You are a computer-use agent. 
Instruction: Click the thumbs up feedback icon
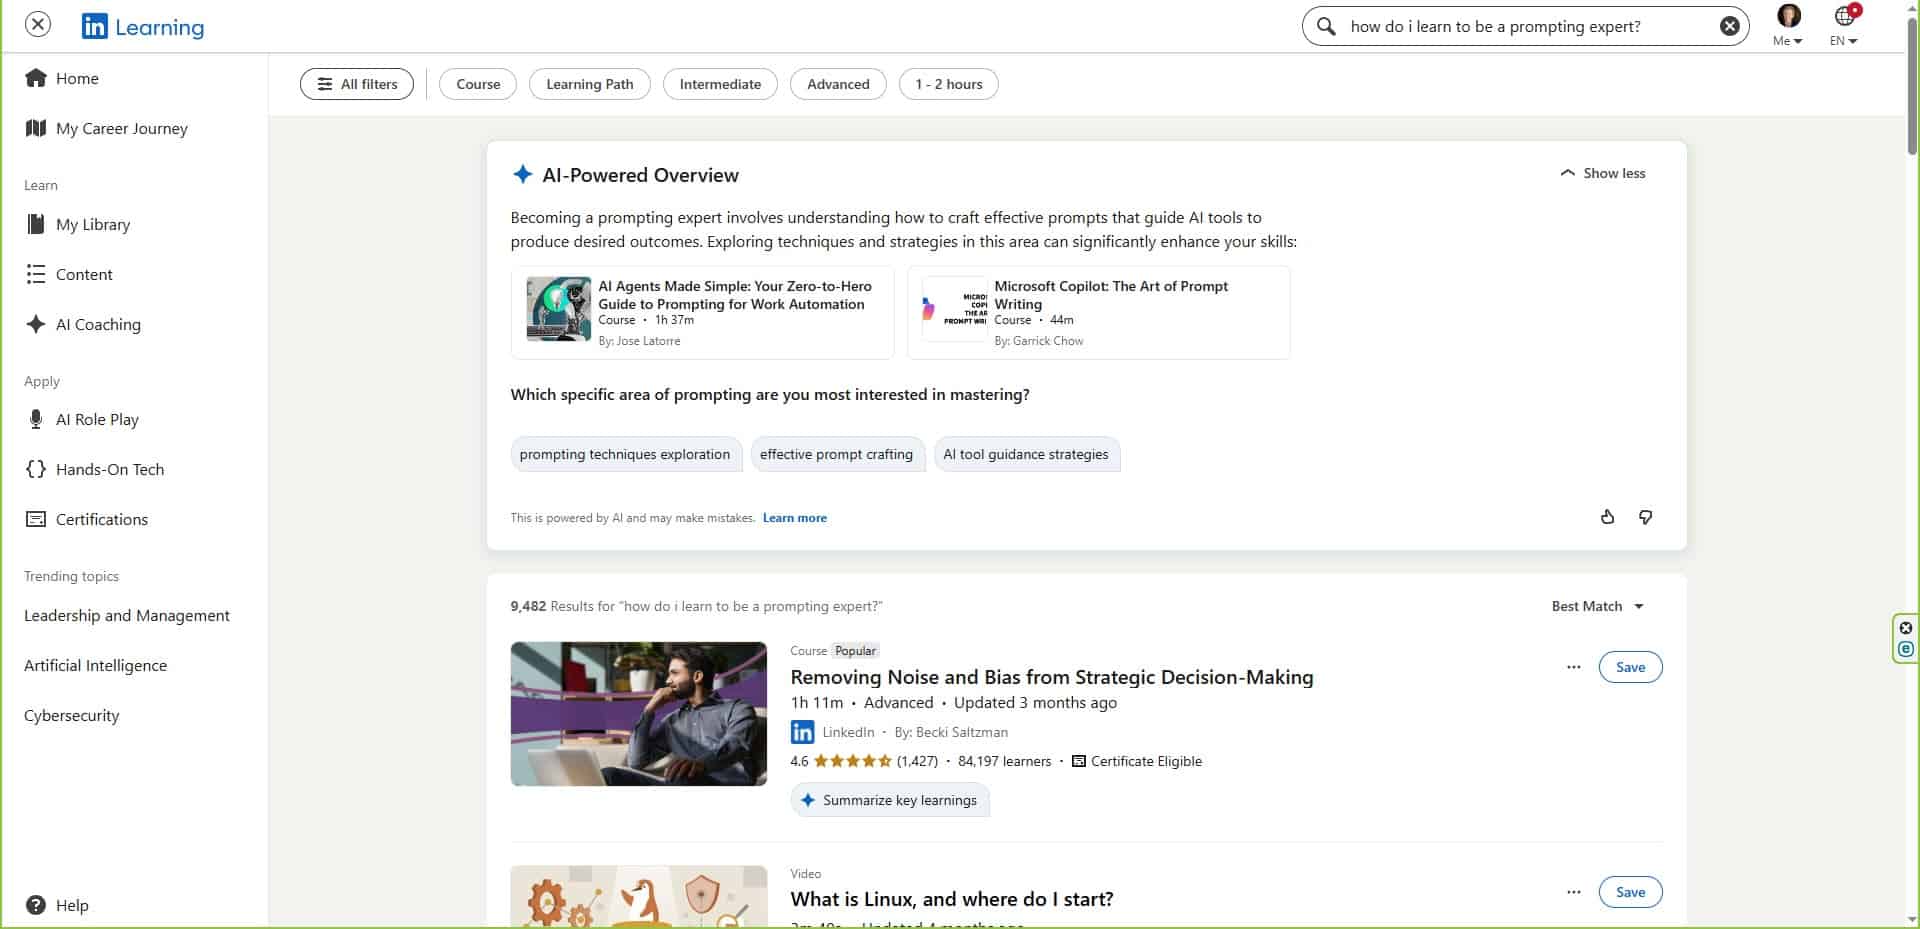(x=1607, y=517)
